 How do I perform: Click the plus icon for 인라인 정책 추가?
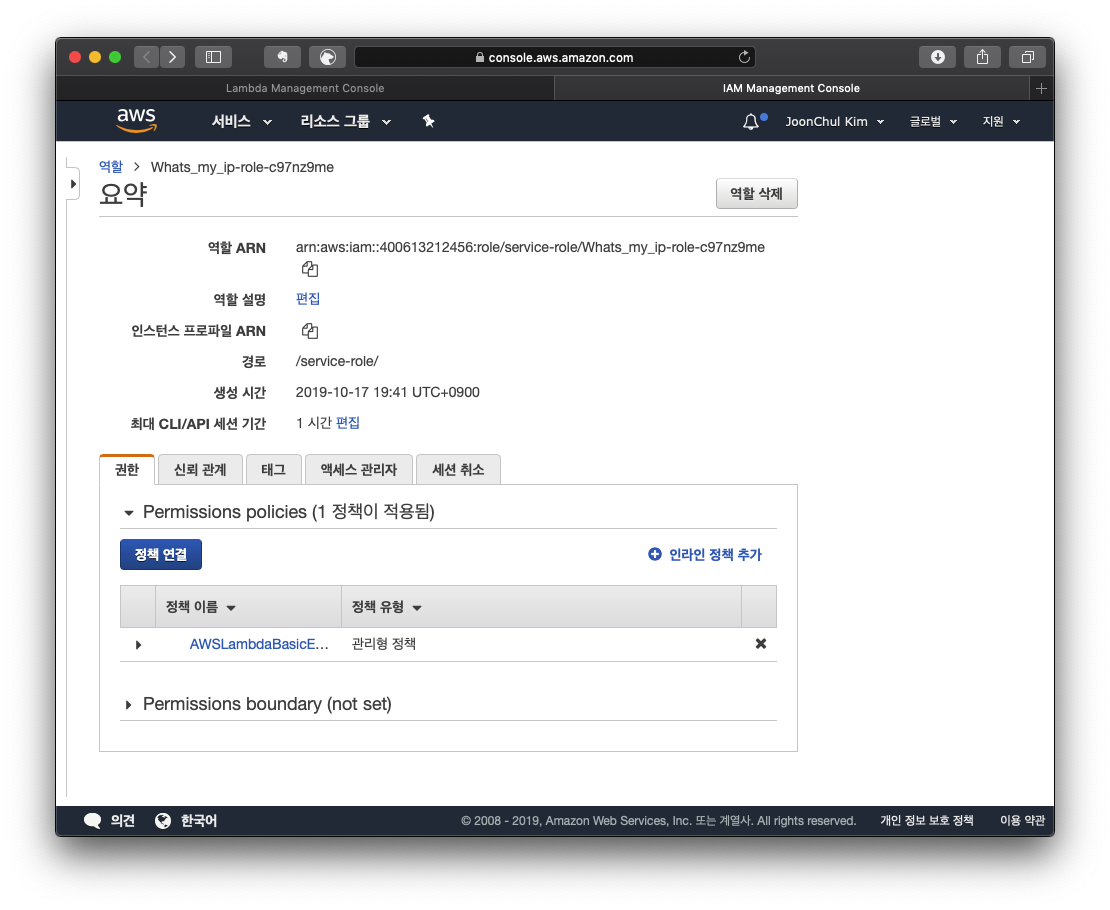click(x=655, y=554)
